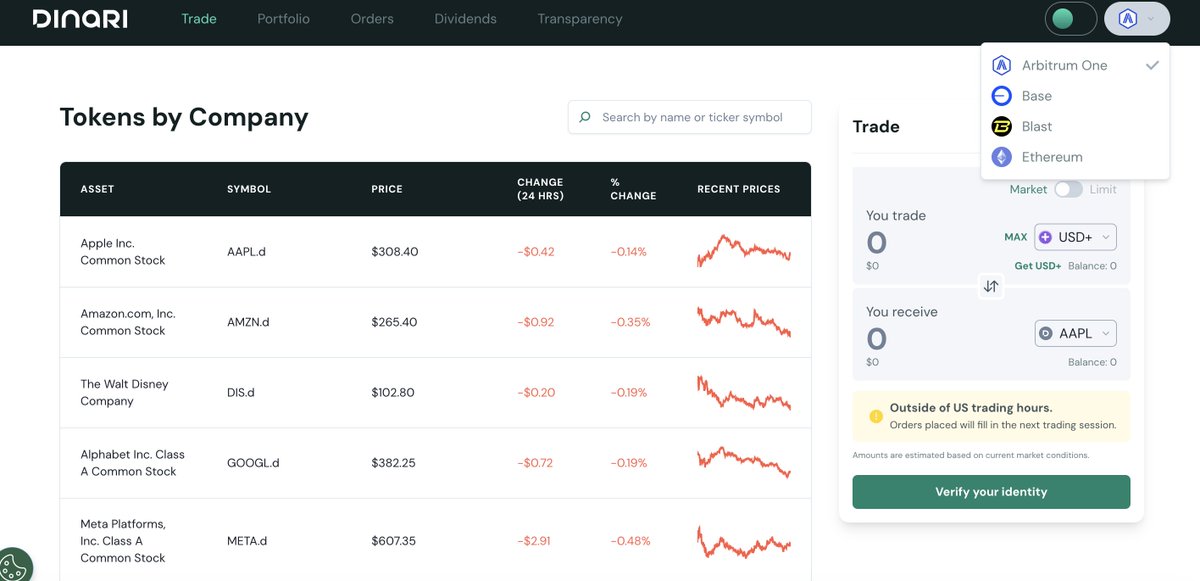1200x581 pixels.
Task: Click the SYMBOL column header
Action: point(249,189)
